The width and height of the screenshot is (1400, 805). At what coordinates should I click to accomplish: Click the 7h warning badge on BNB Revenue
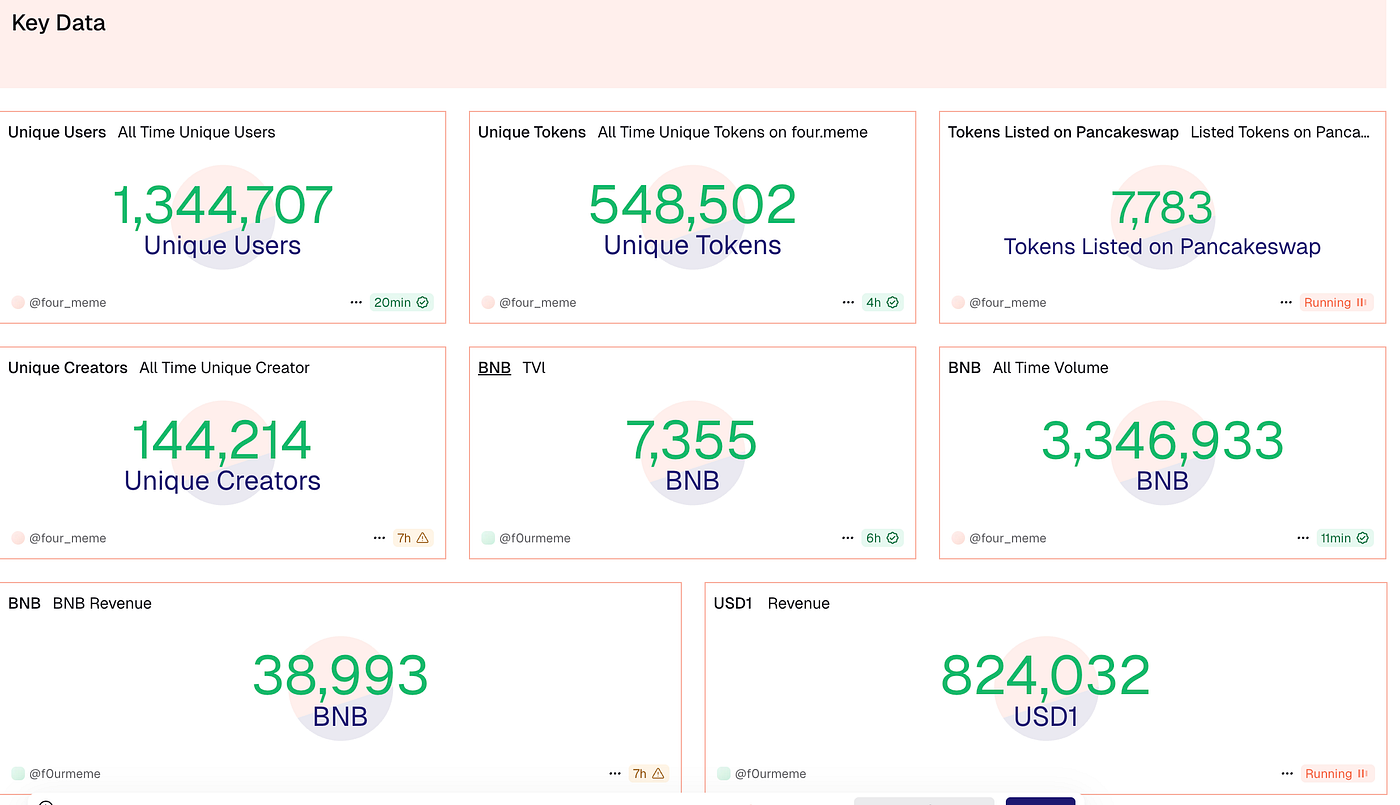tap(649, 774)
